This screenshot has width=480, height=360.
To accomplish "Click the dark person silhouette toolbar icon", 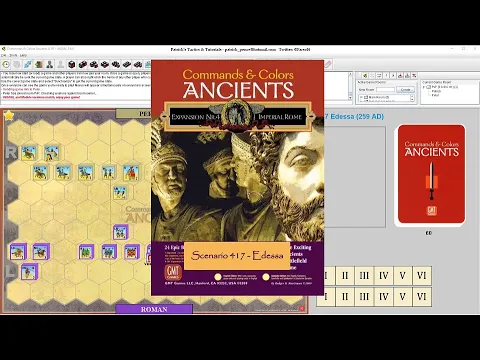I will point(50,64).
